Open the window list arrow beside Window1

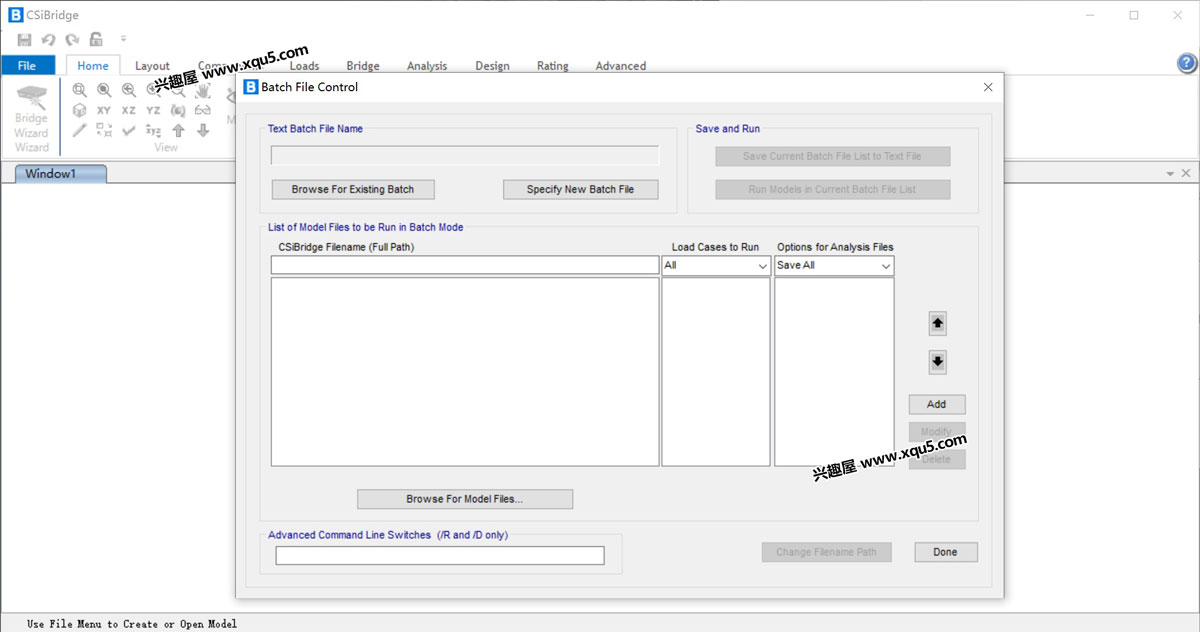[x=1170, y=174]
